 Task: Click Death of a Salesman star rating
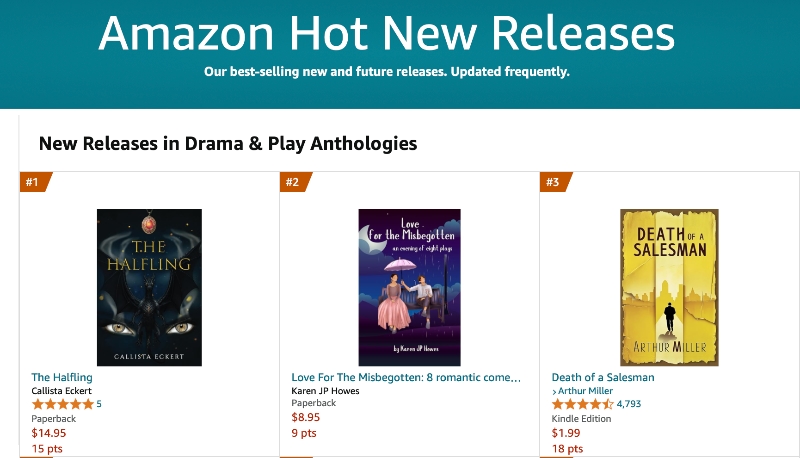583,404
